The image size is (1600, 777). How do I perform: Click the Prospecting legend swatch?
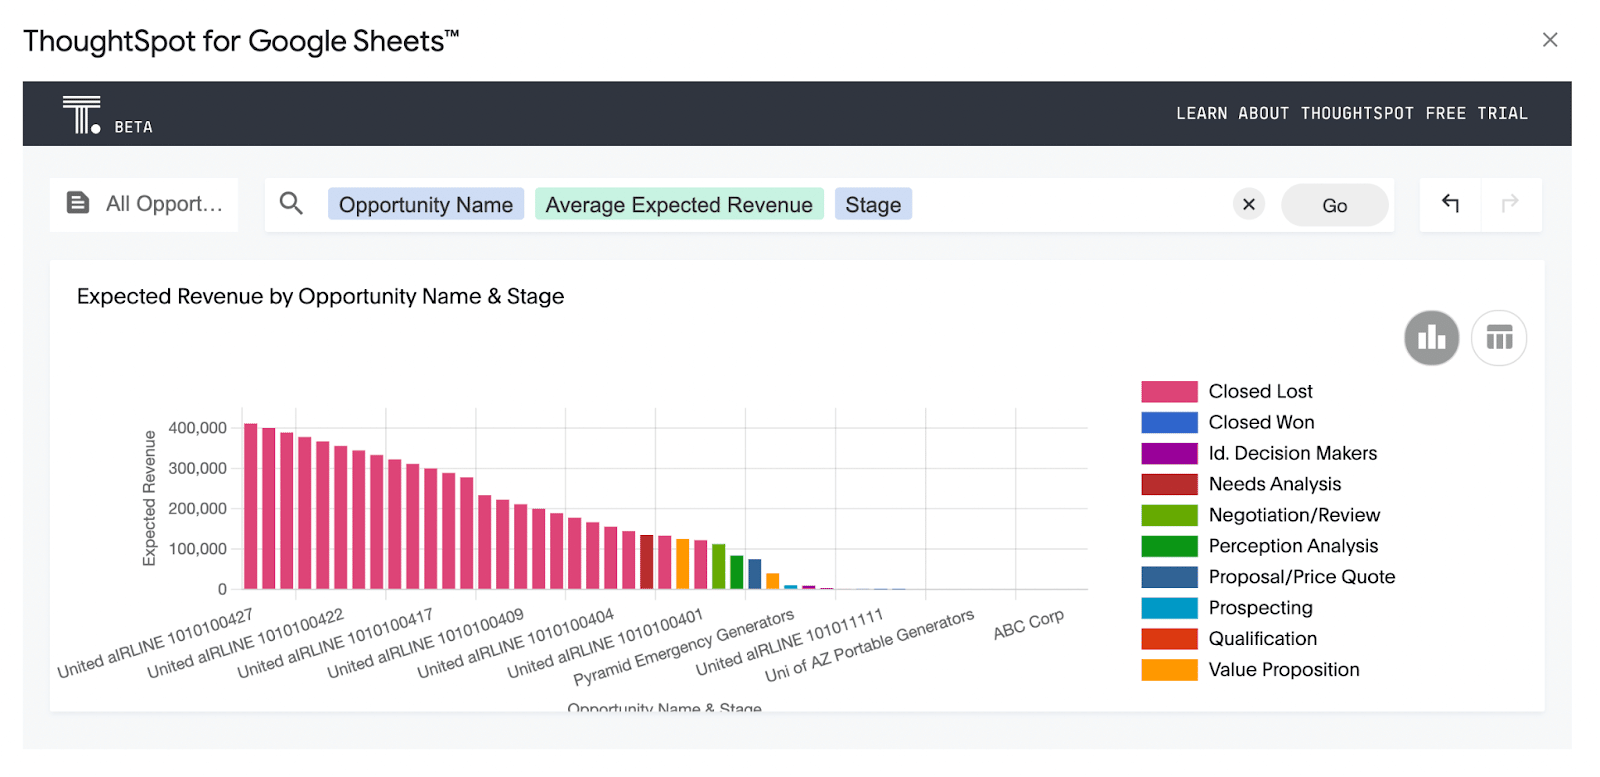click(1169, 608)
